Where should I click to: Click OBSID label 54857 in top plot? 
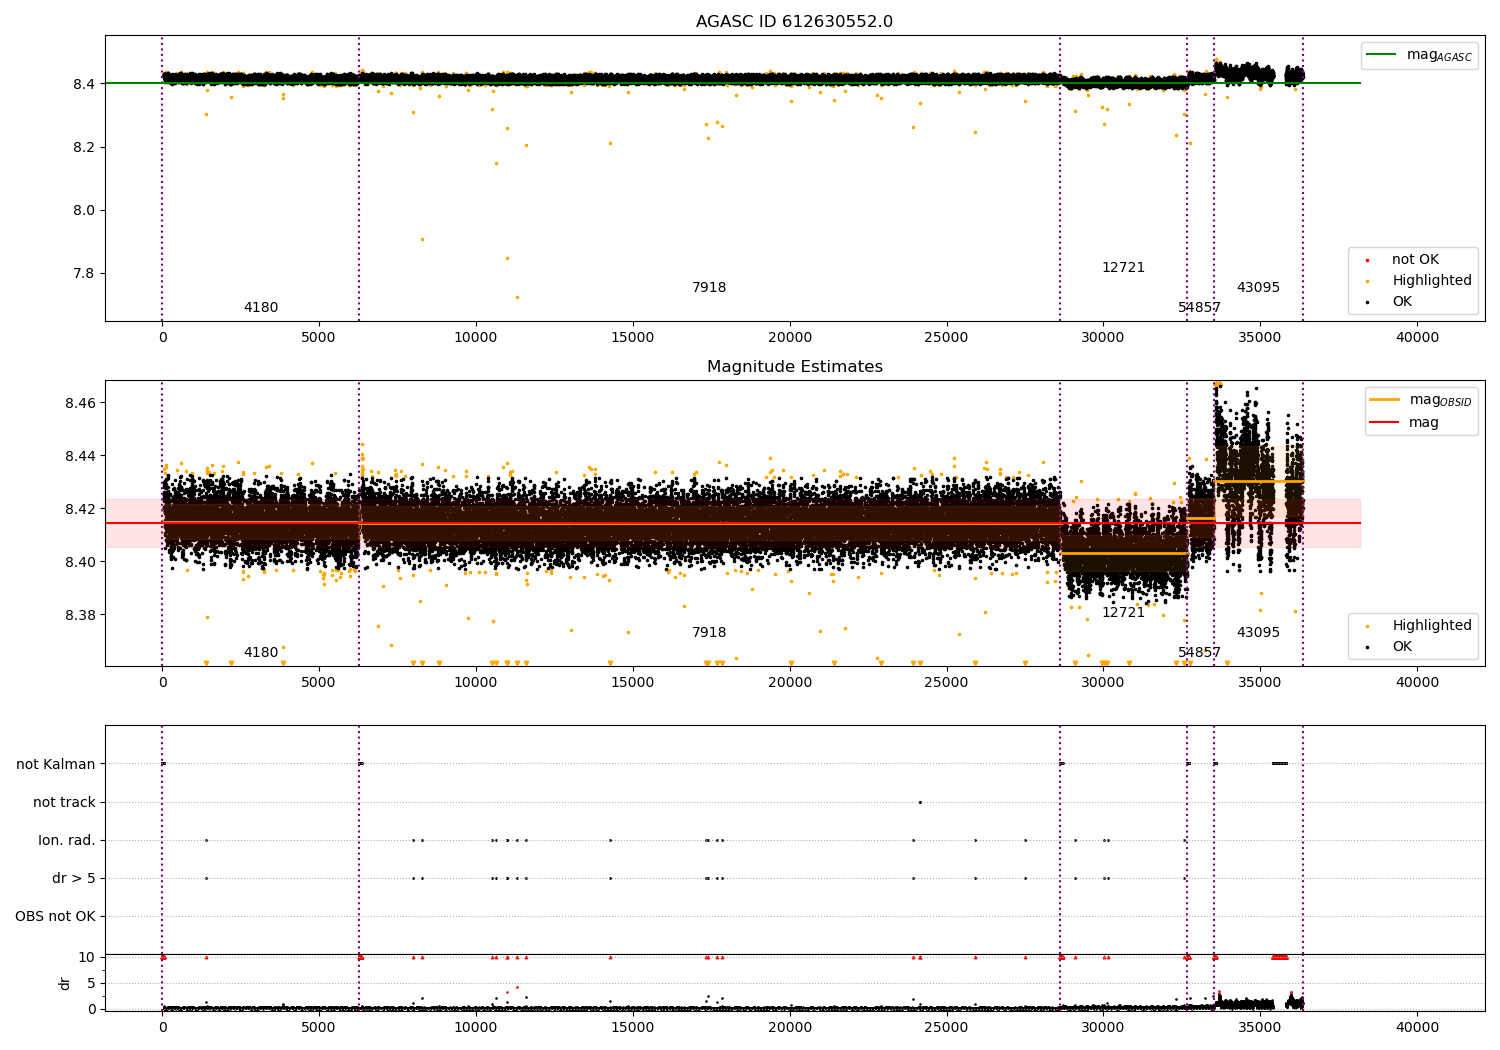(x=1199, y=308)
